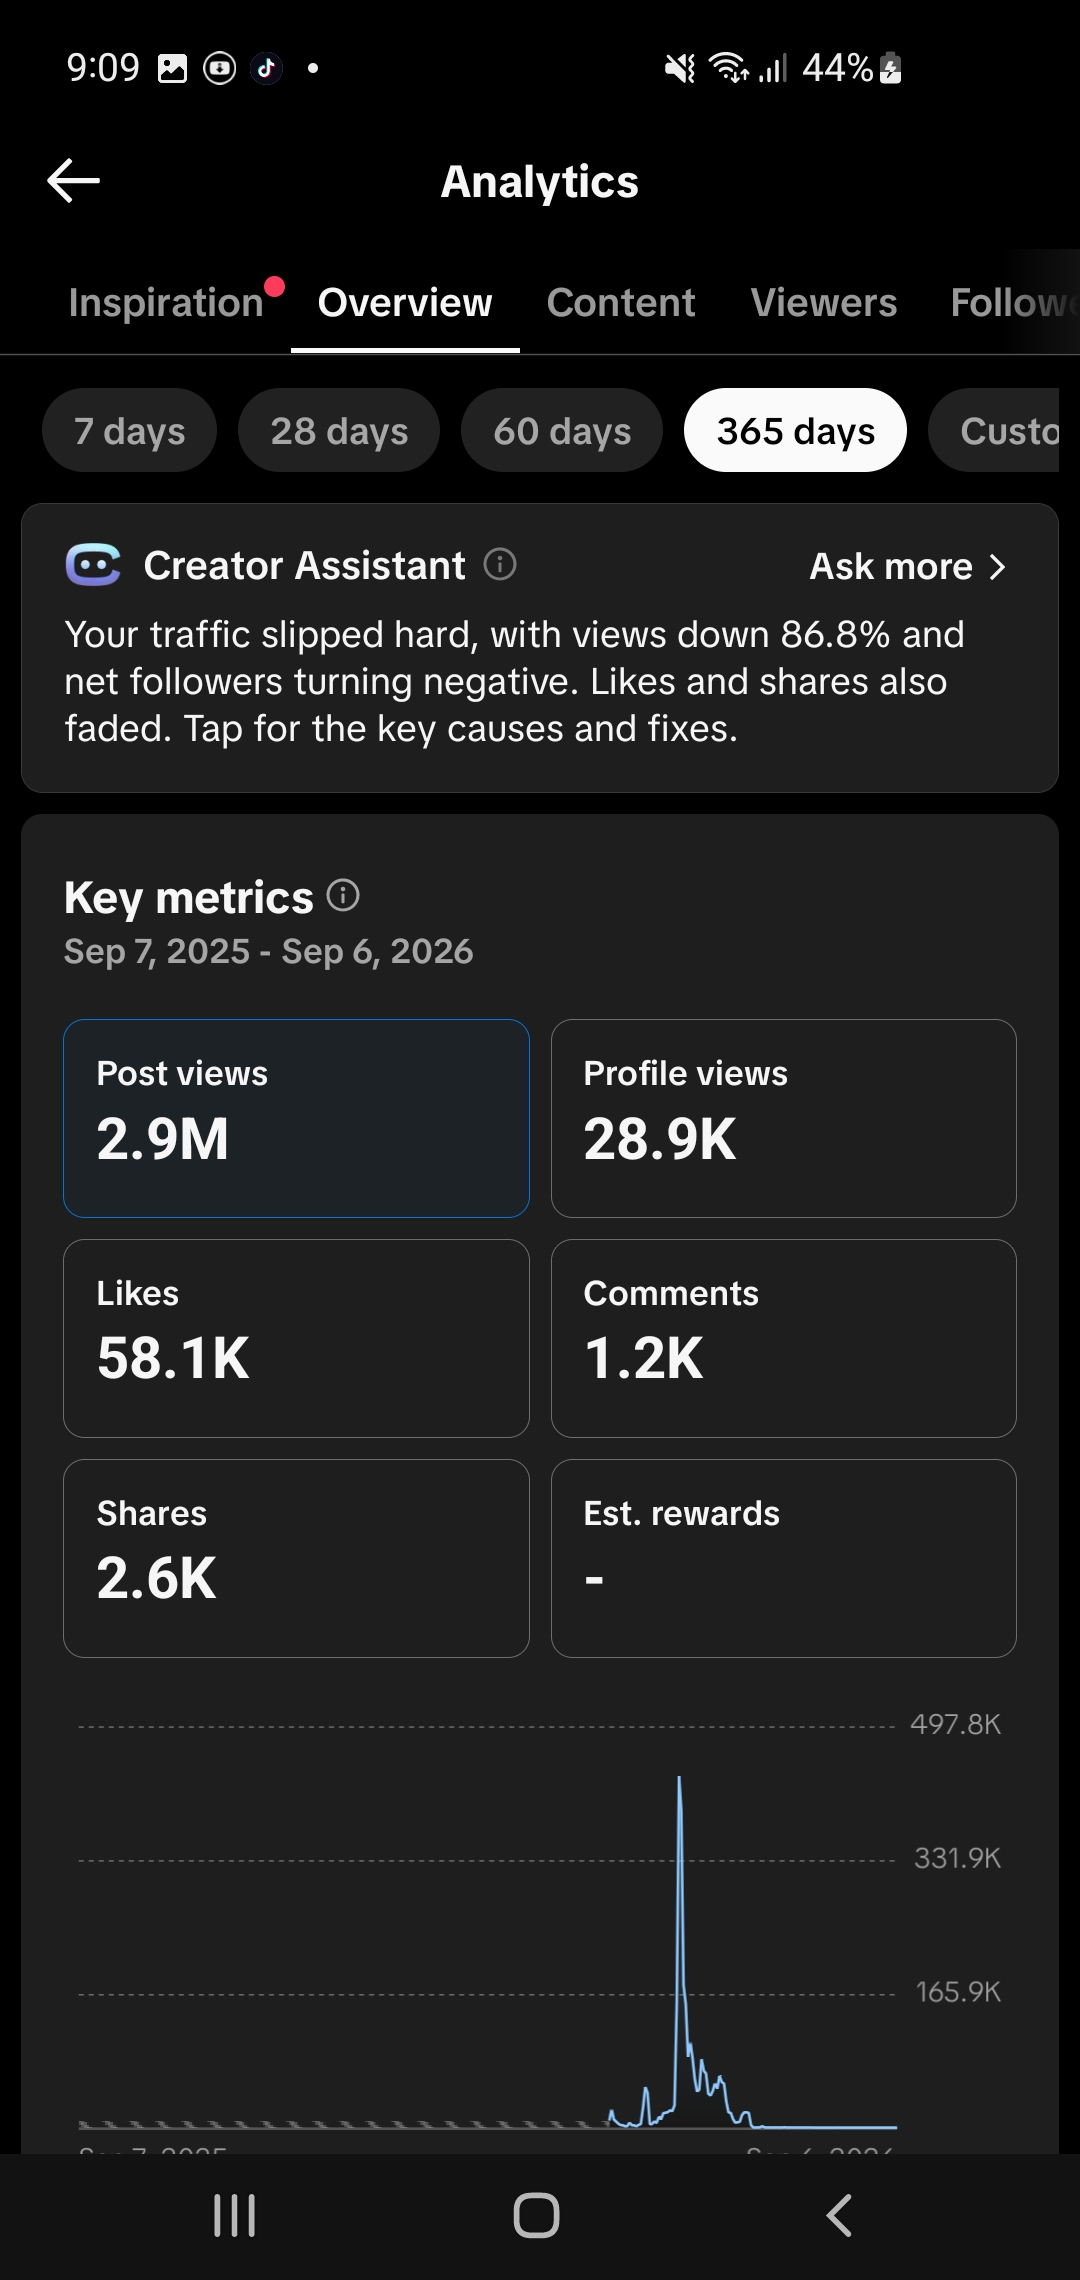Tap the peak on the views chart
This screenshot has height=2280, width=1080.
tap(679, 1780)
